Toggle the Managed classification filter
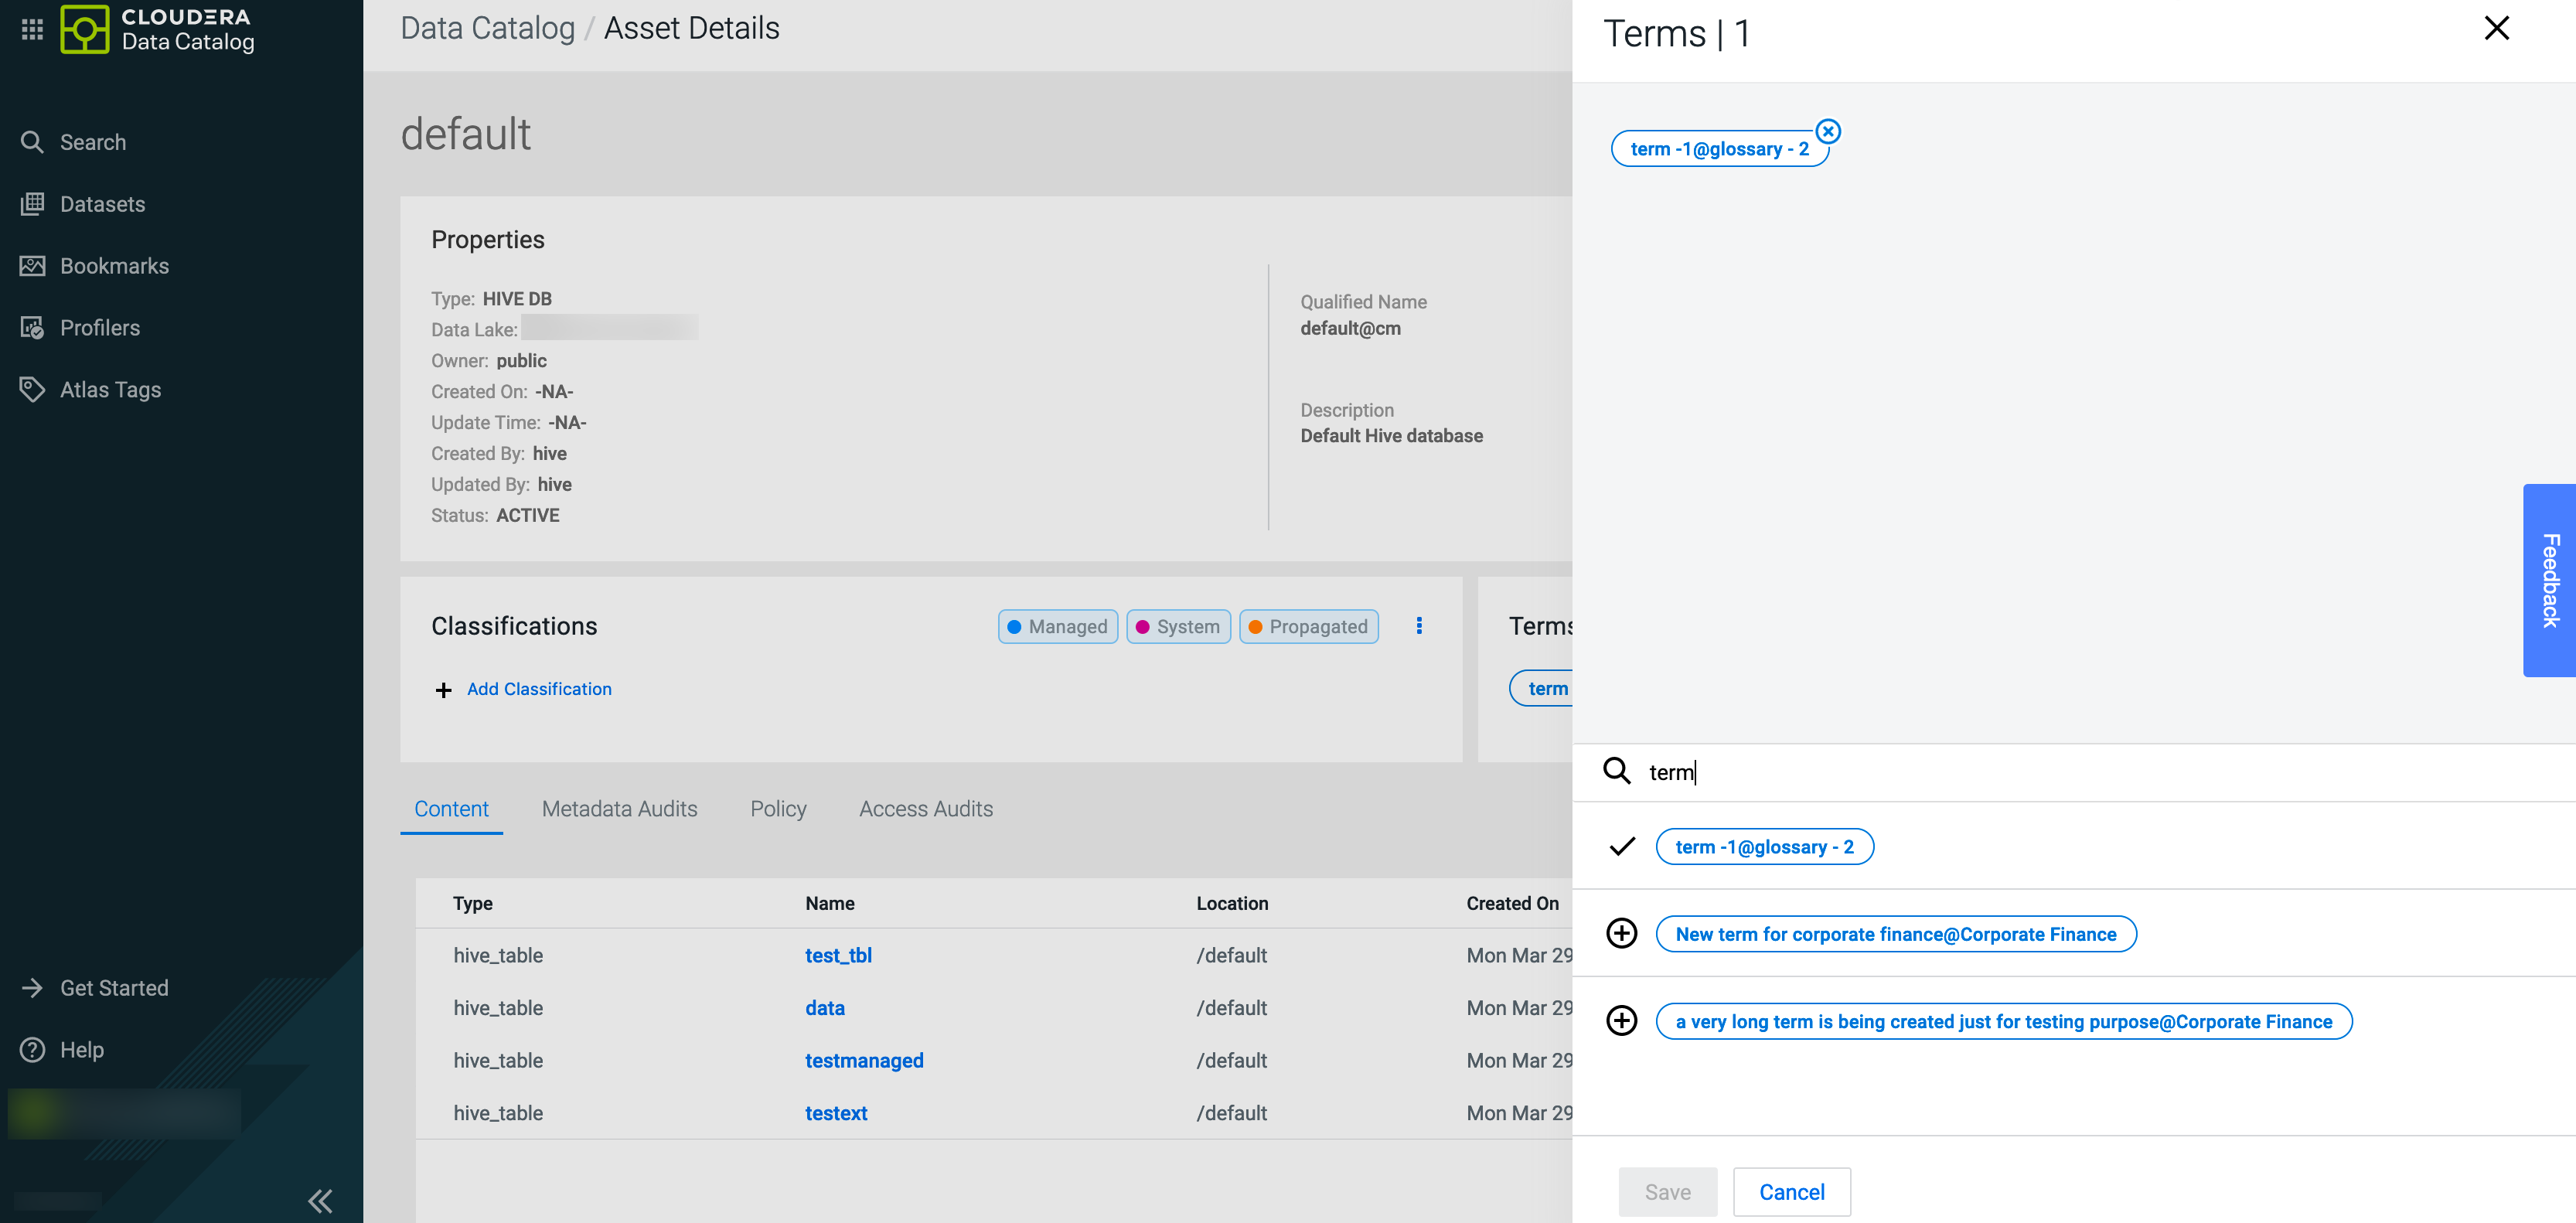This screenshot has width=2576, height=1223. [1058, 627]
